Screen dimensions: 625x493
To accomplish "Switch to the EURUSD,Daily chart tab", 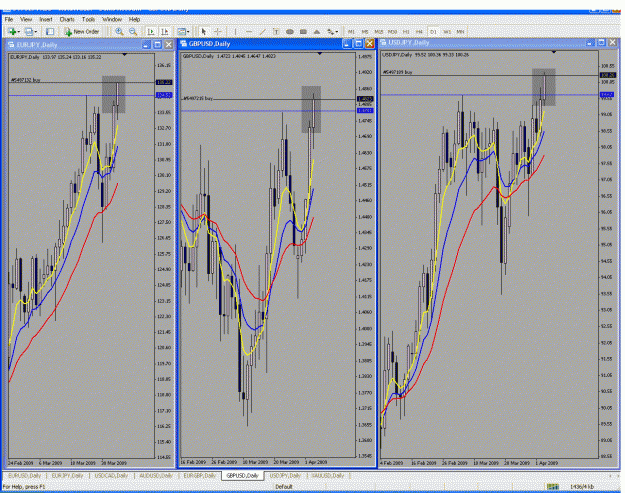I will 25,475.
